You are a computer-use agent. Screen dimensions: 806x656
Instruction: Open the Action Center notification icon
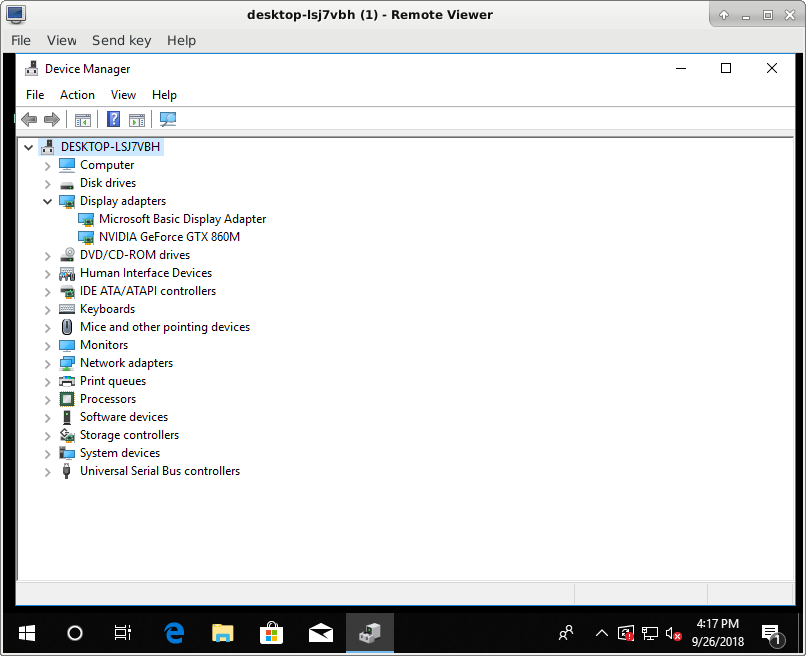772,634
